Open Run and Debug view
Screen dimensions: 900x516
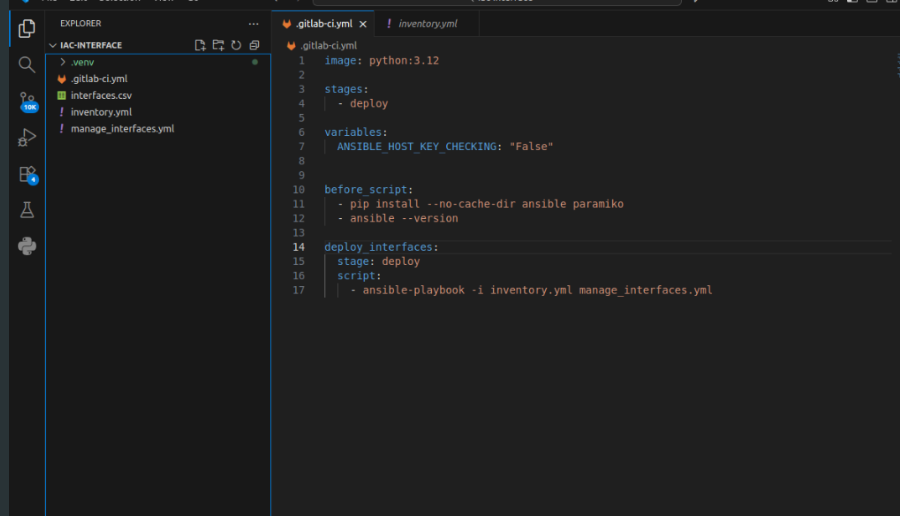click(27, 138)
